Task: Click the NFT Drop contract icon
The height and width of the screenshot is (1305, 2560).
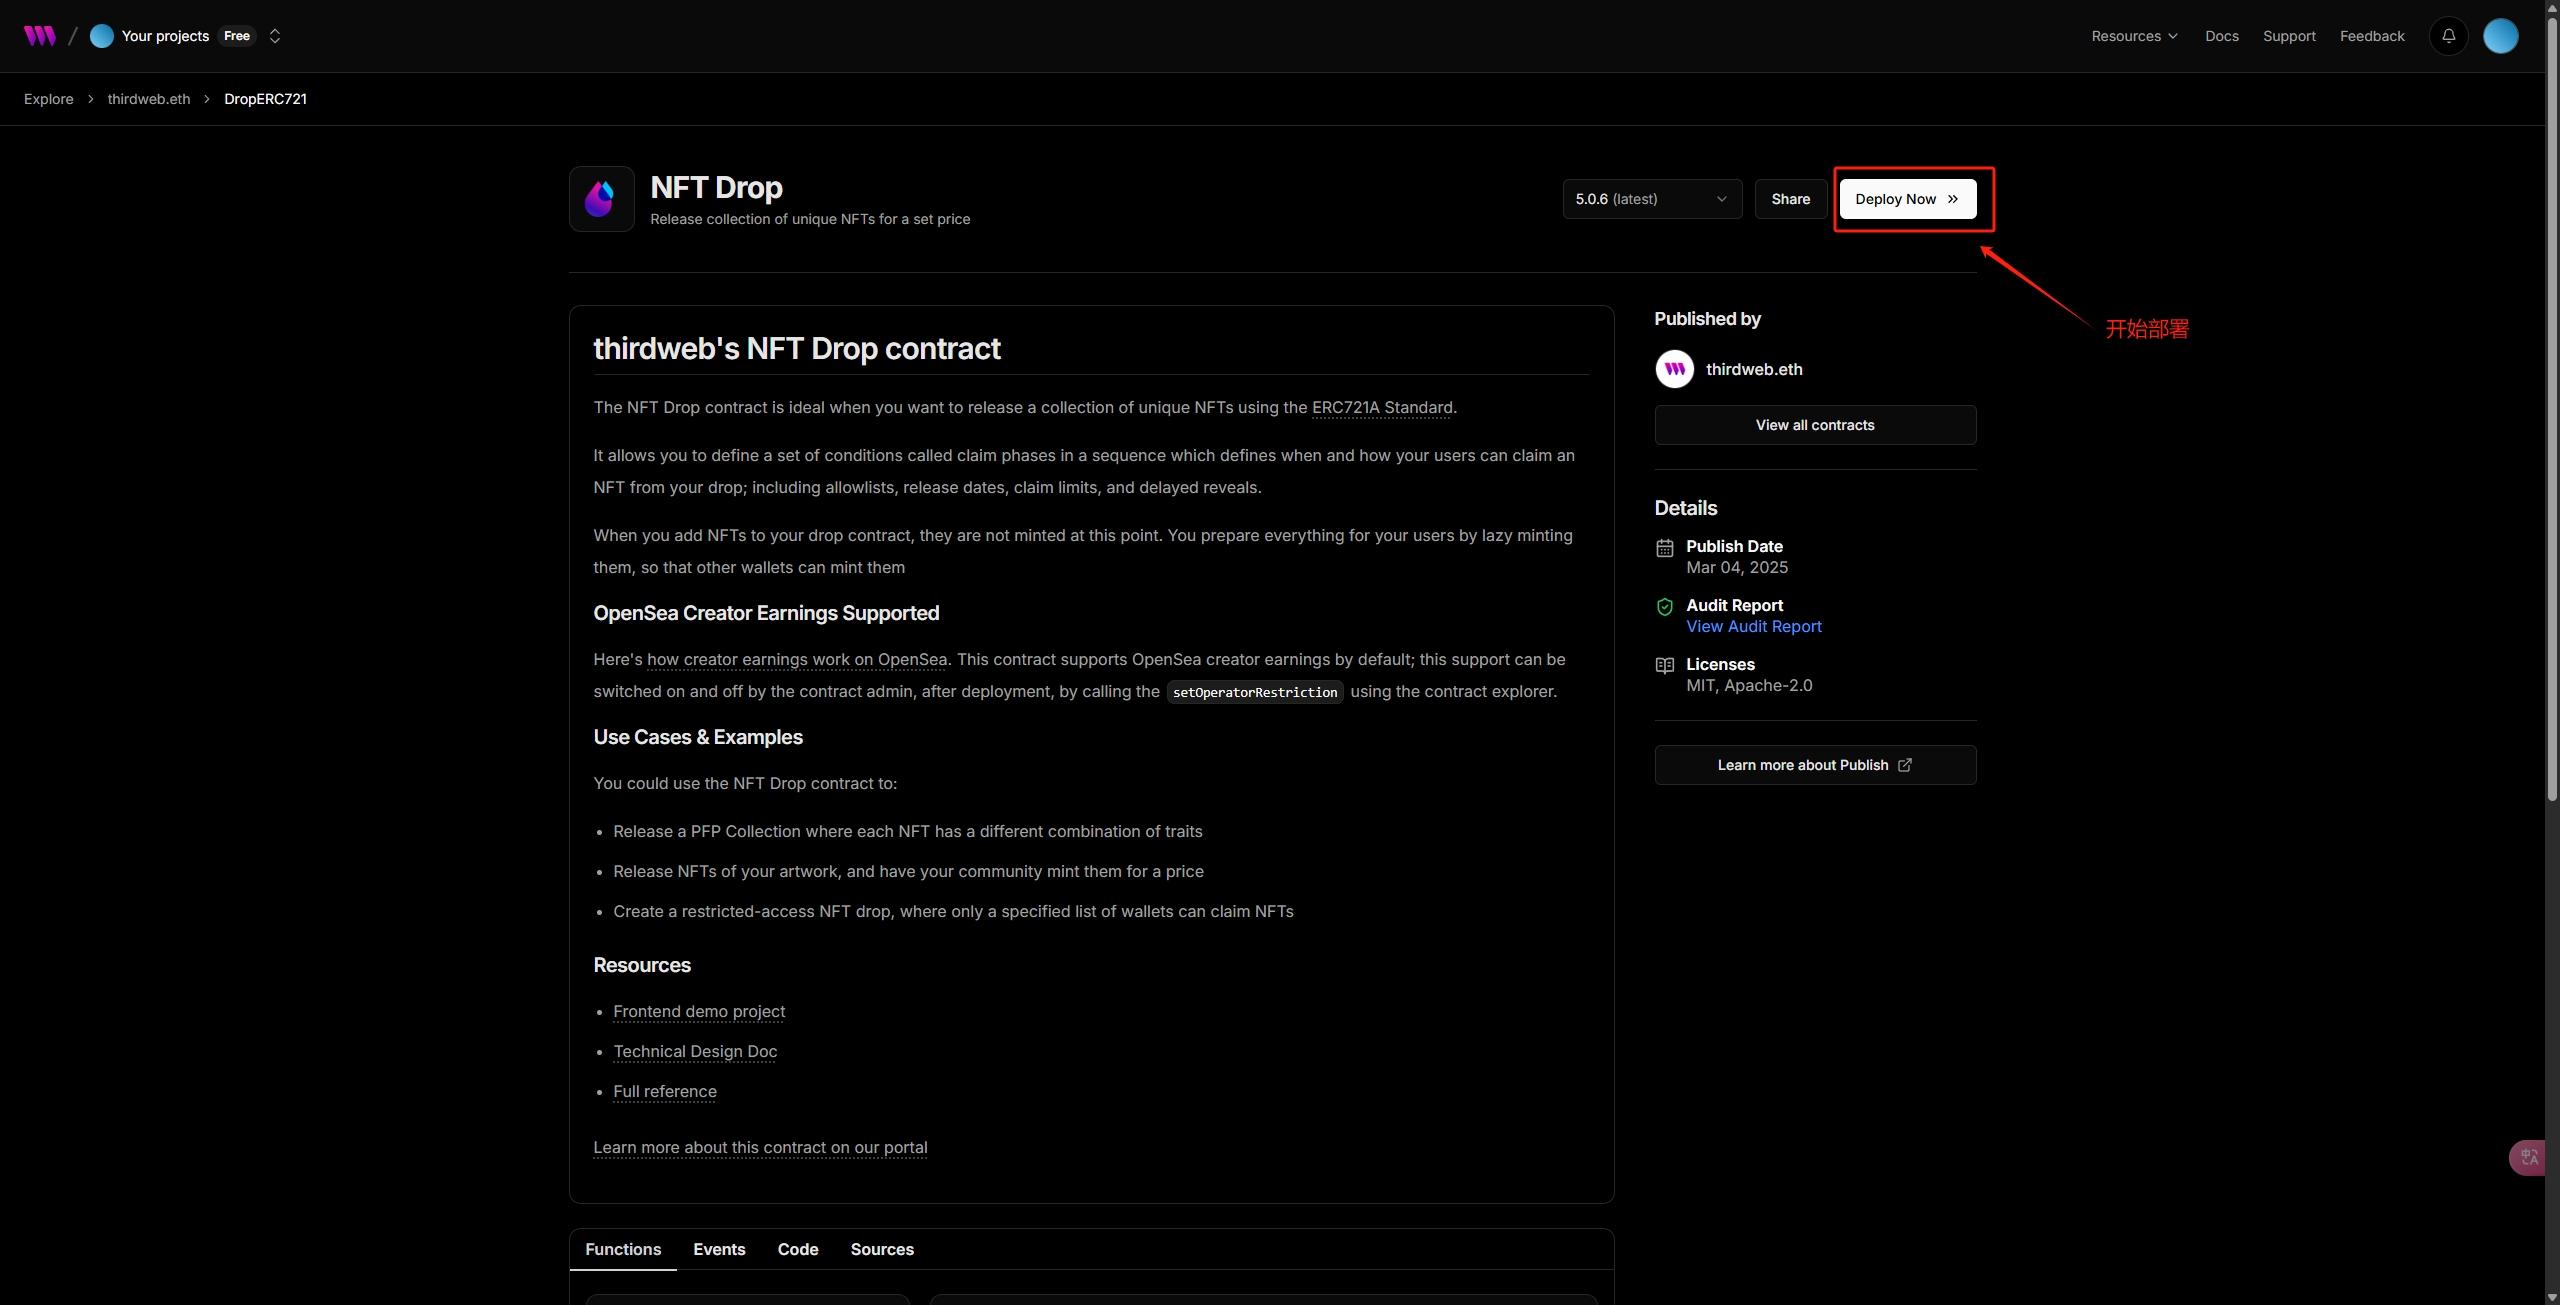Action: click(x=601, y=199)
